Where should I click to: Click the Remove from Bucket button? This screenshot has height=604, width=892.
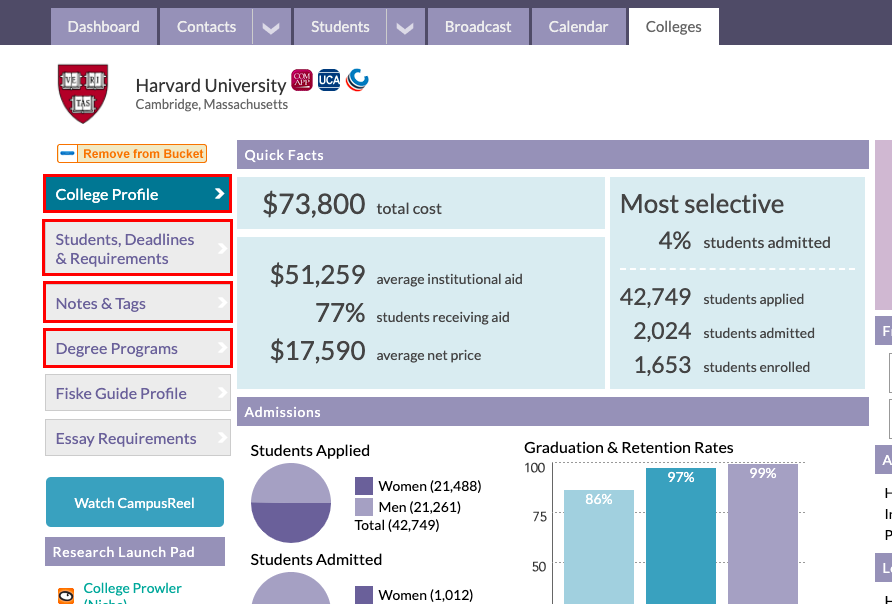coord(132,154)
